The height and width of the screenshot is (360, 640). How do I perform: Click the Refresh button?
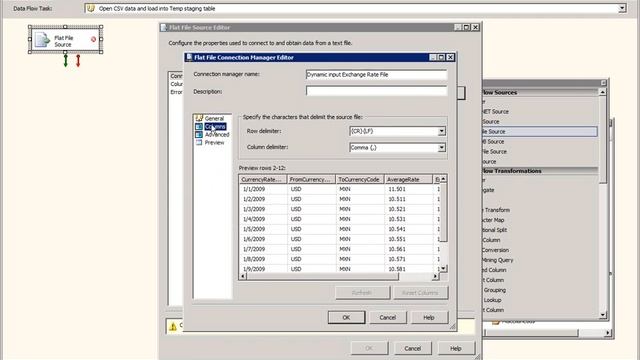[x=362, y=293]
